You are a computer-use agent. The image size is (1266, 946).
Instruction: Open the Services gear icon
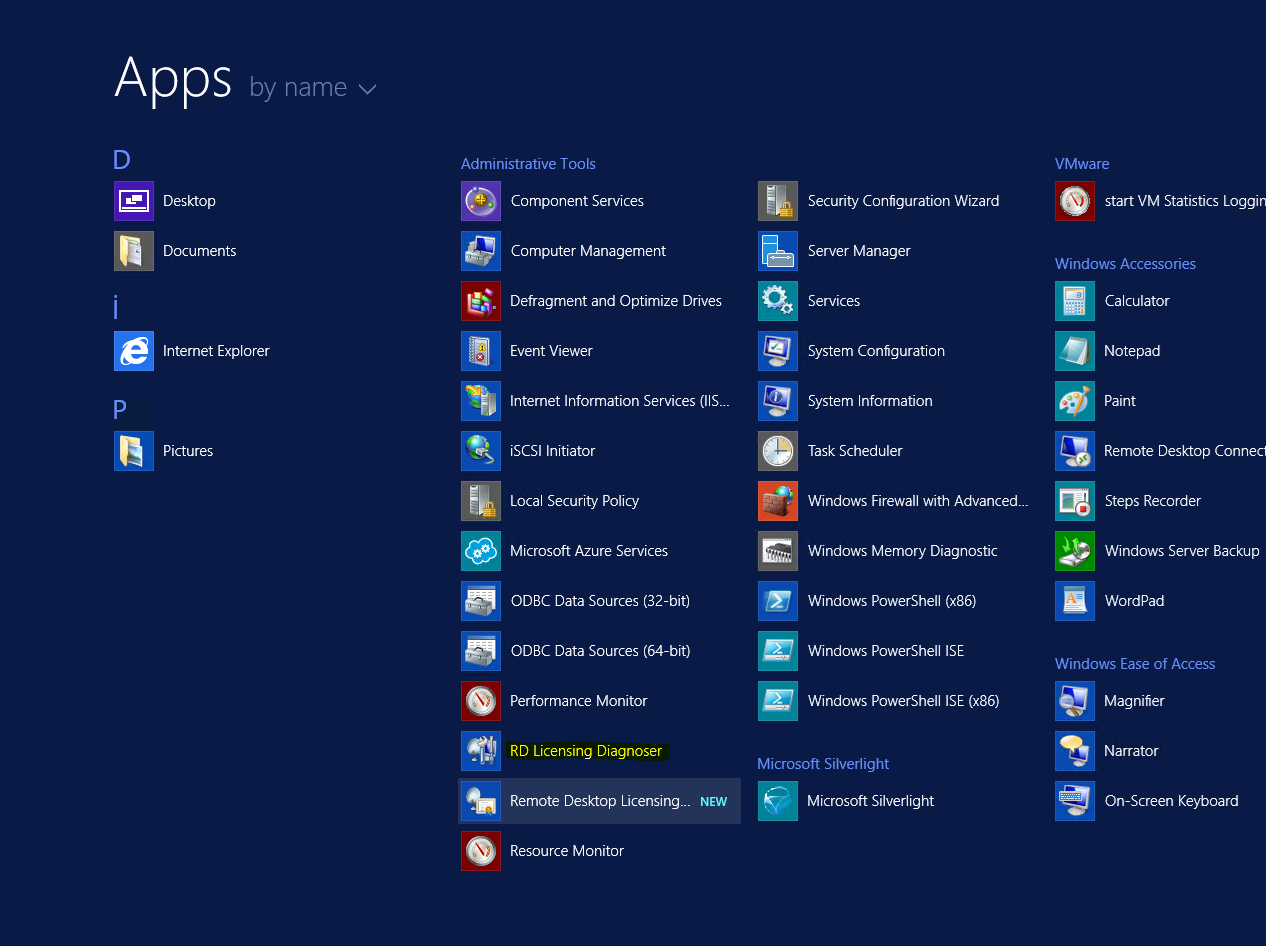tap(777, 301)
